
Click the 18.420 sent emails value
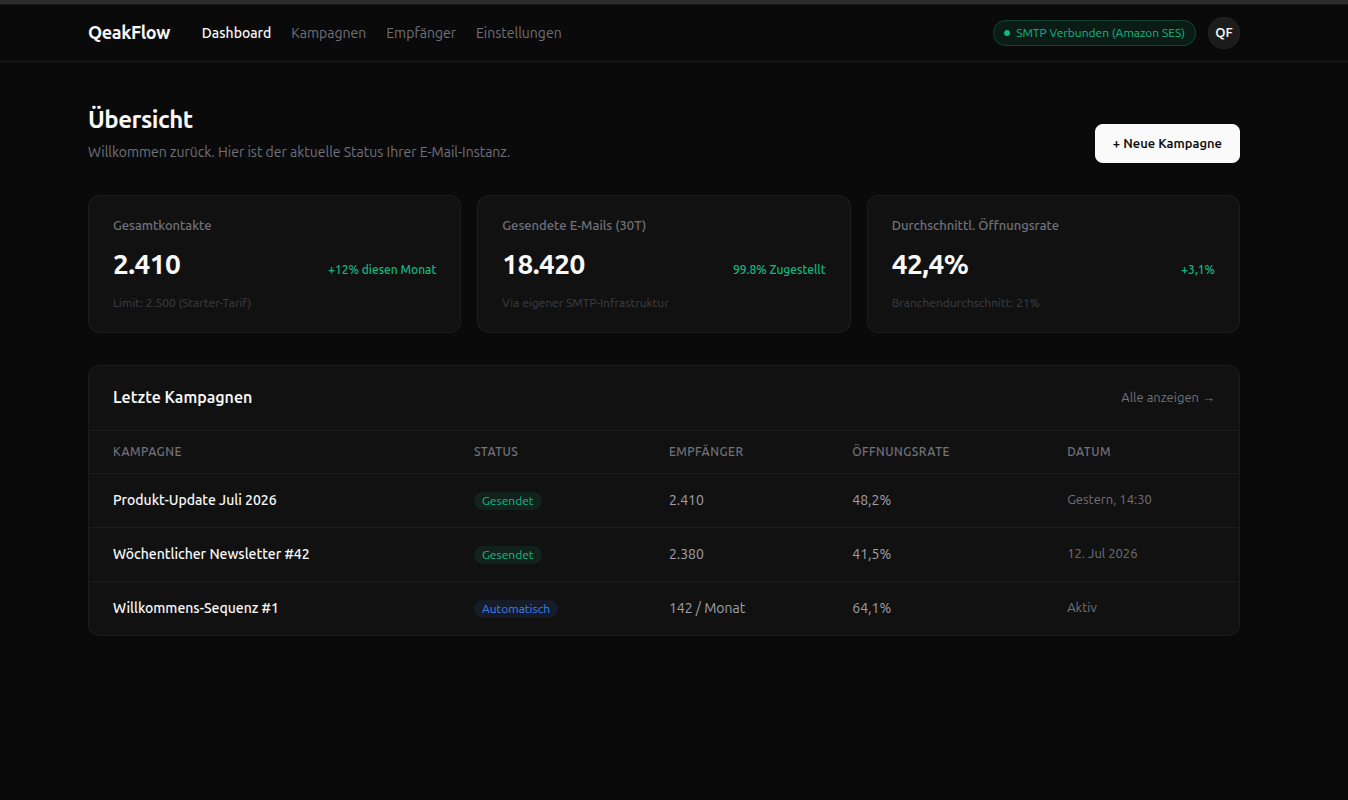pos(544,265)
